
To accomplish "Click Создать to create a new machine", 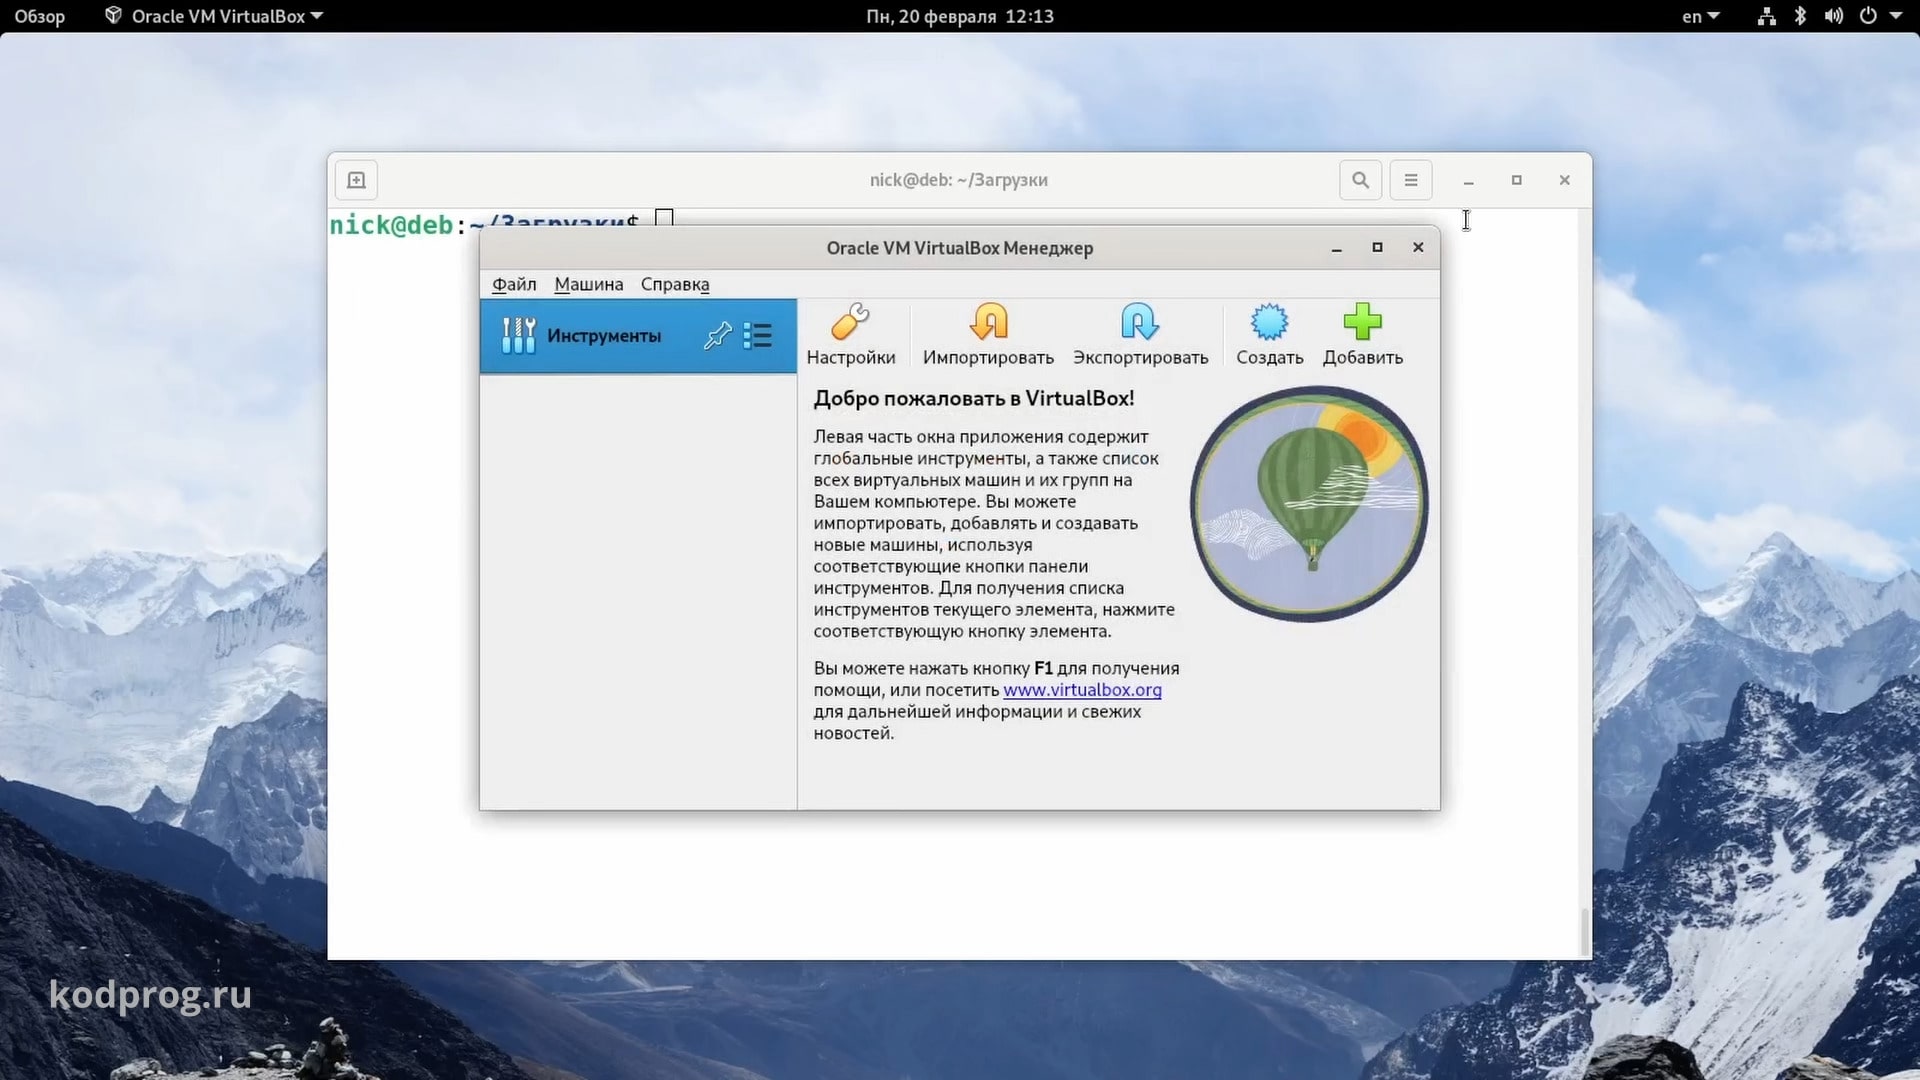I will tap(1269, 335).
